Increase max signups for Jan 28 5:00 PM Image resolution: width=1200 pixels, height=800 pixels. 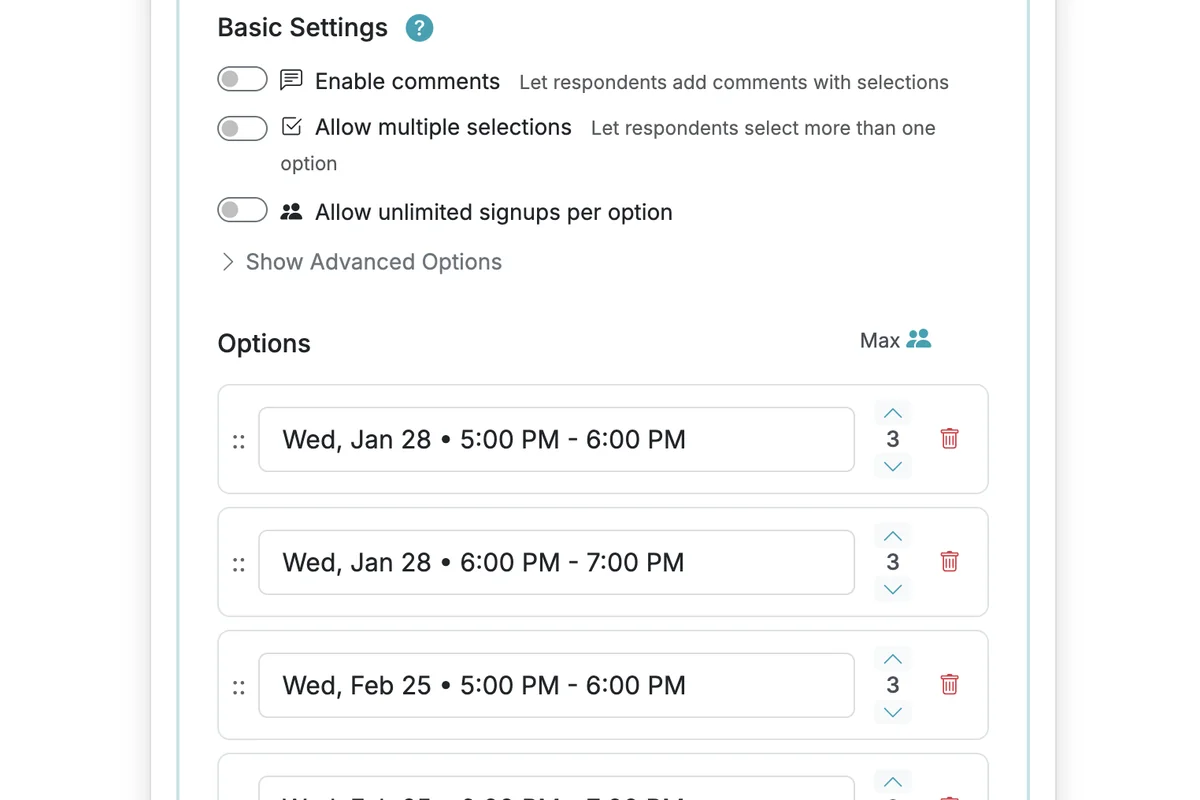pyautogui.click(x=892, y=412)
